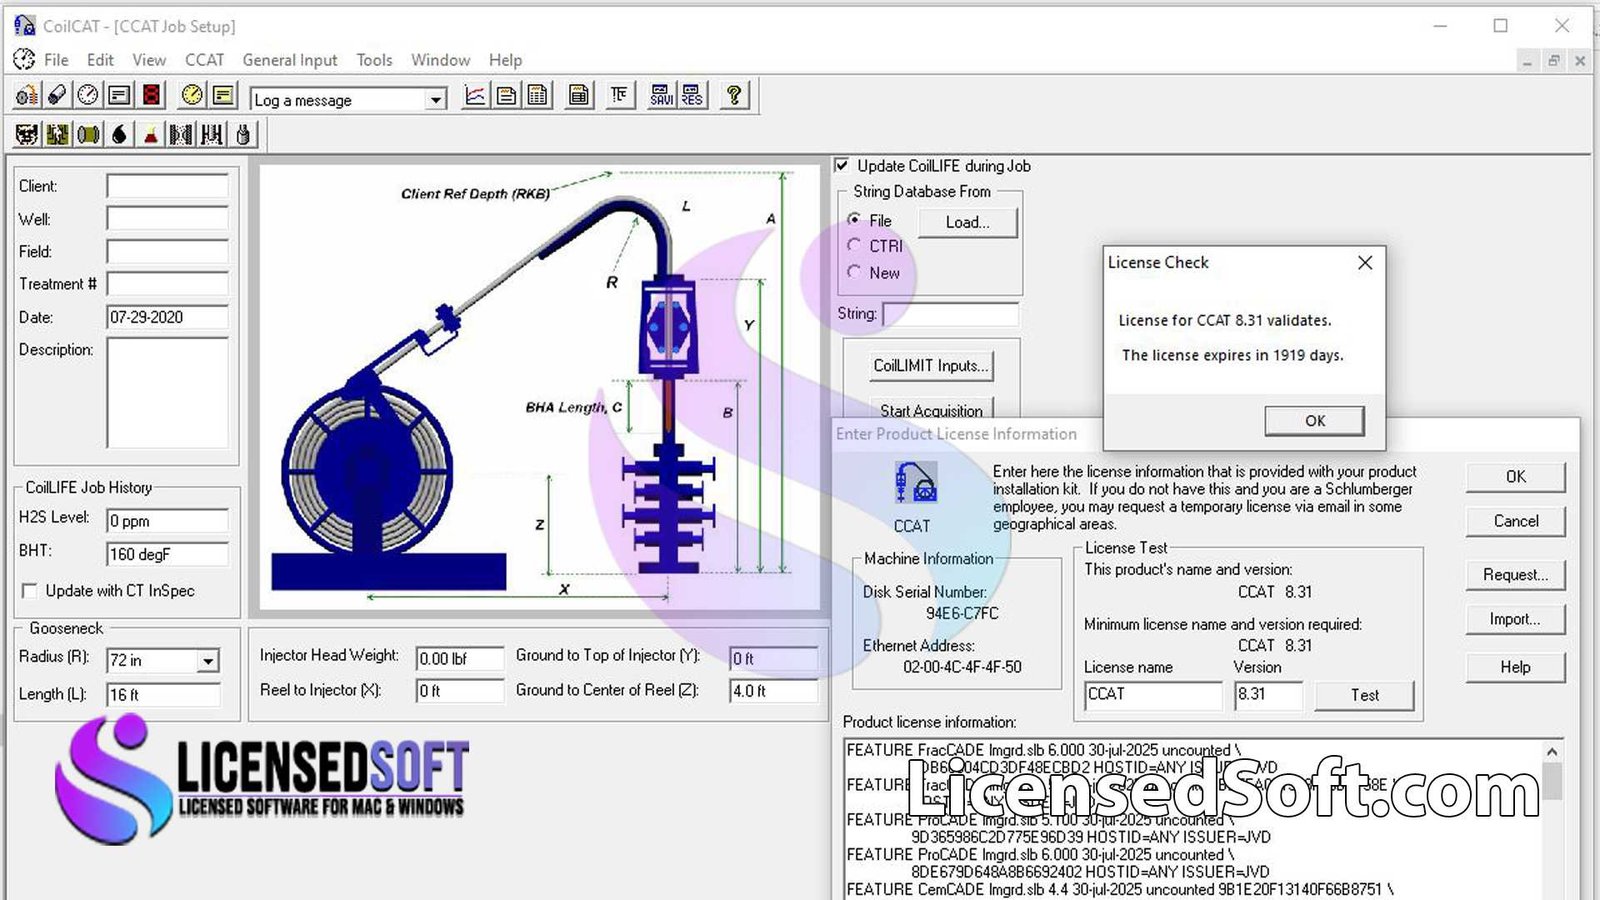Screen dimensions: 1600x900
Task: Open the Help menu
Action: (505, 60)
